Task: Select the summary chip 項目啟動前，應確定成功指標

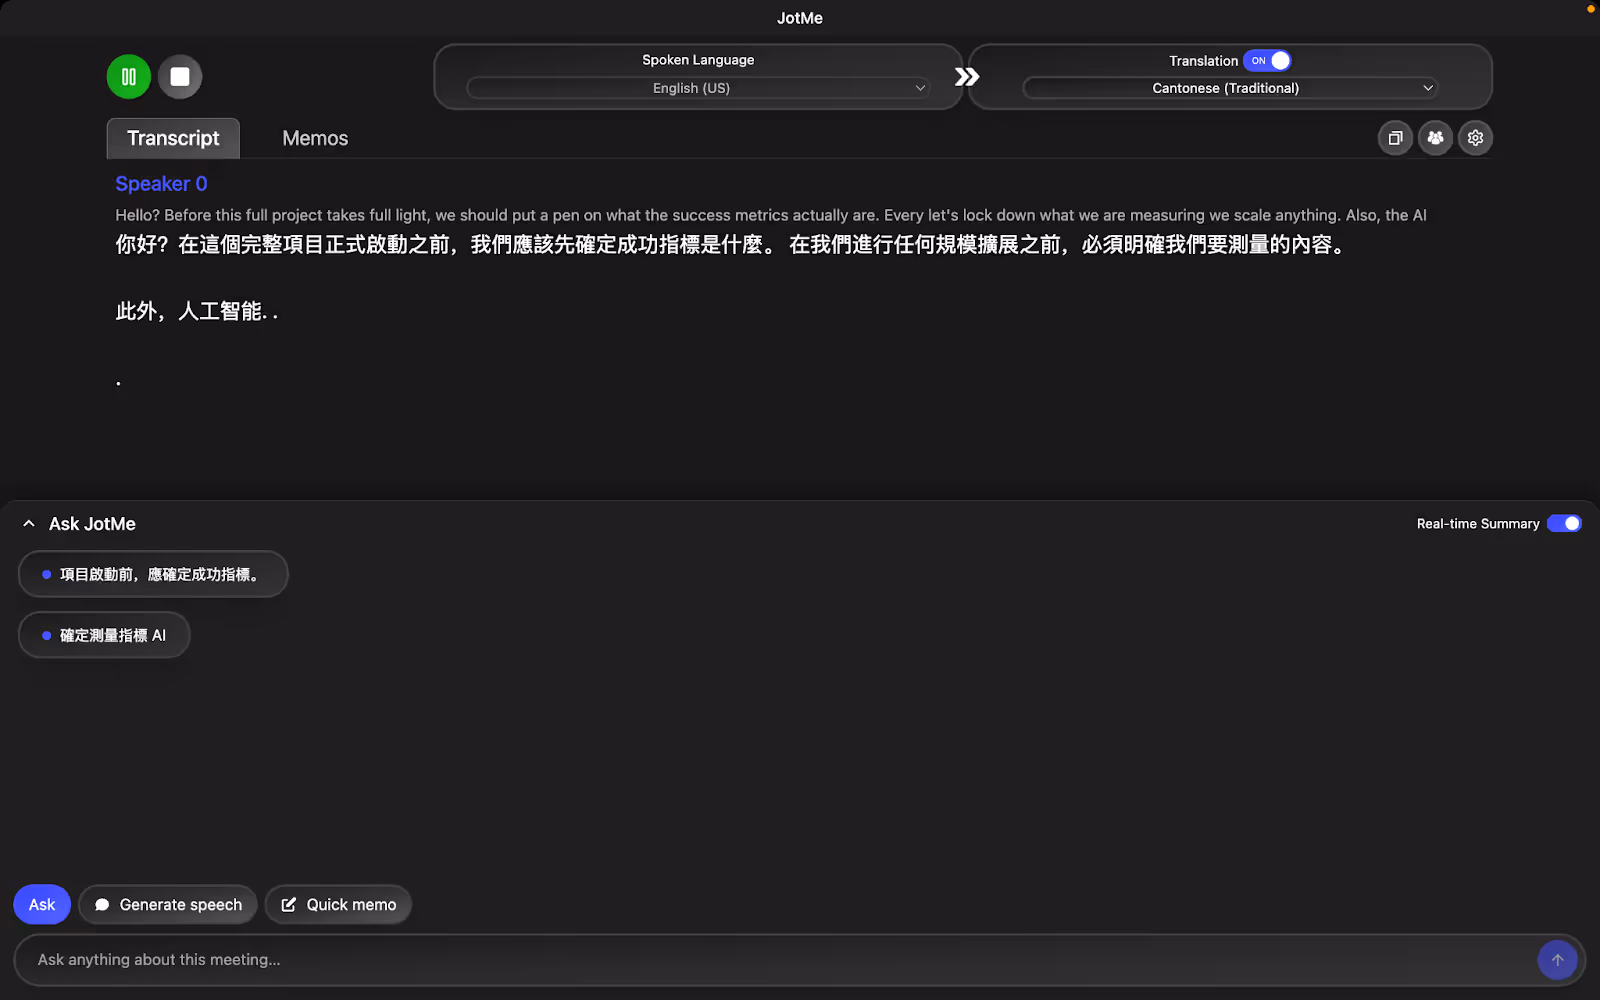Action: [153, 575]
